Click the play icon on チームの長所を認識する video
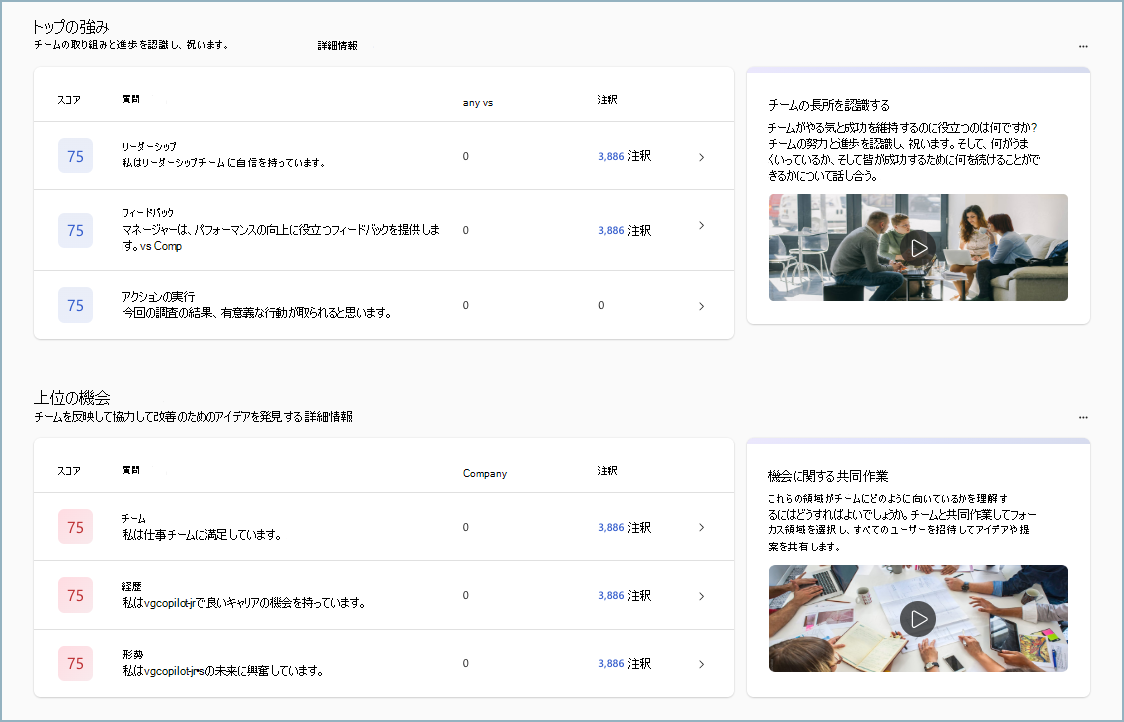Screen dimensions: 1124x722 918,247
